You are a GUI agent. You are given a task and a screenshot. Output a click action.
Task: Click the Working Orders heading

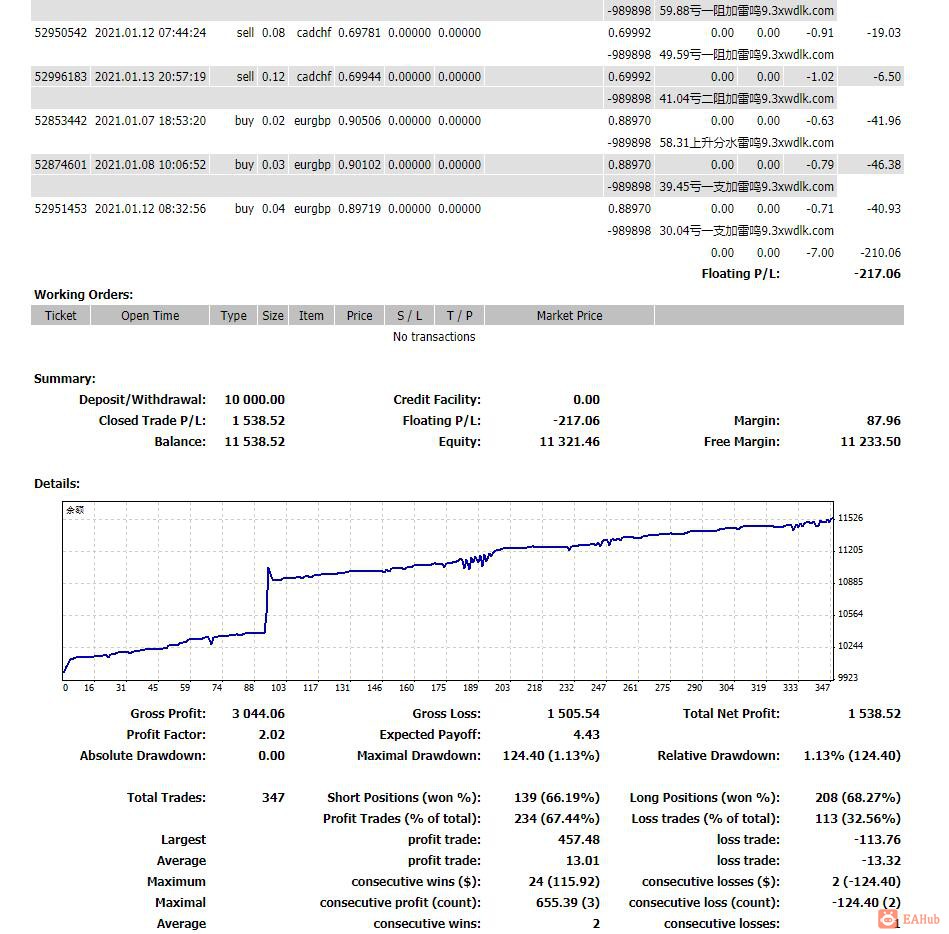(x=84, y=295)
